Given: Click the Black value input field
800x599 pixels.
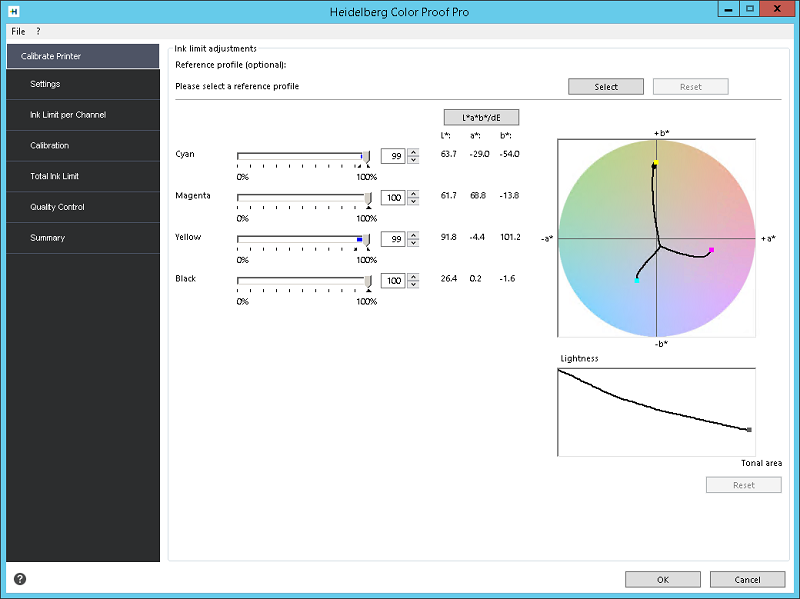Looking at the screenshot, I should click(x=393, y=281).
